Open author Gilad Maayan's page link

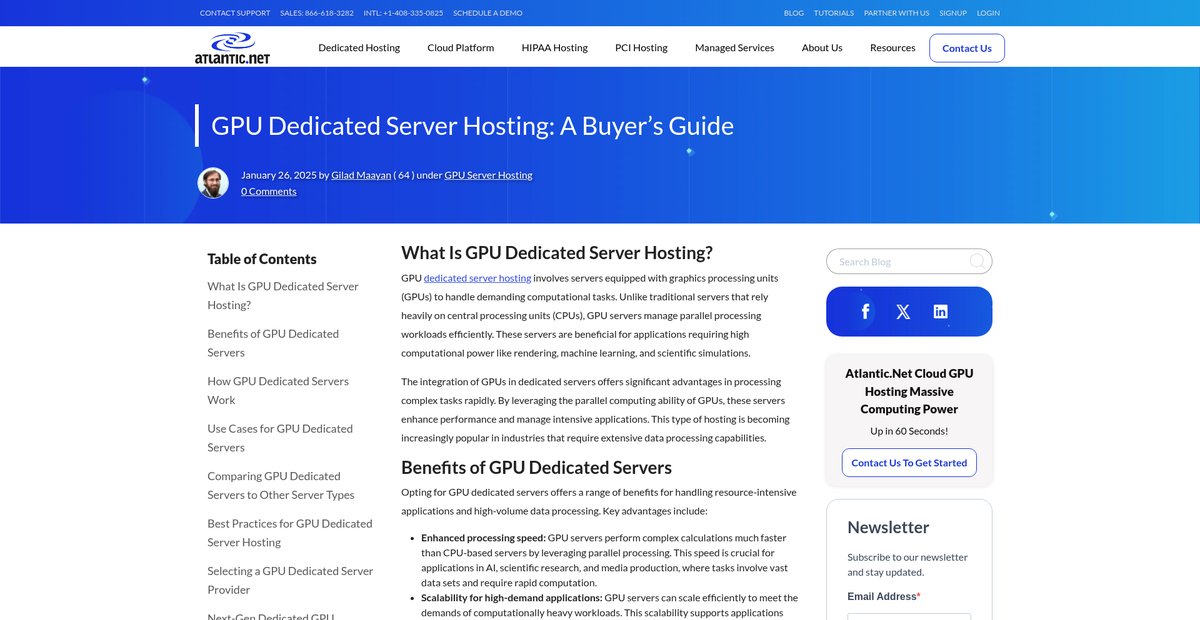tap(361, 175)
